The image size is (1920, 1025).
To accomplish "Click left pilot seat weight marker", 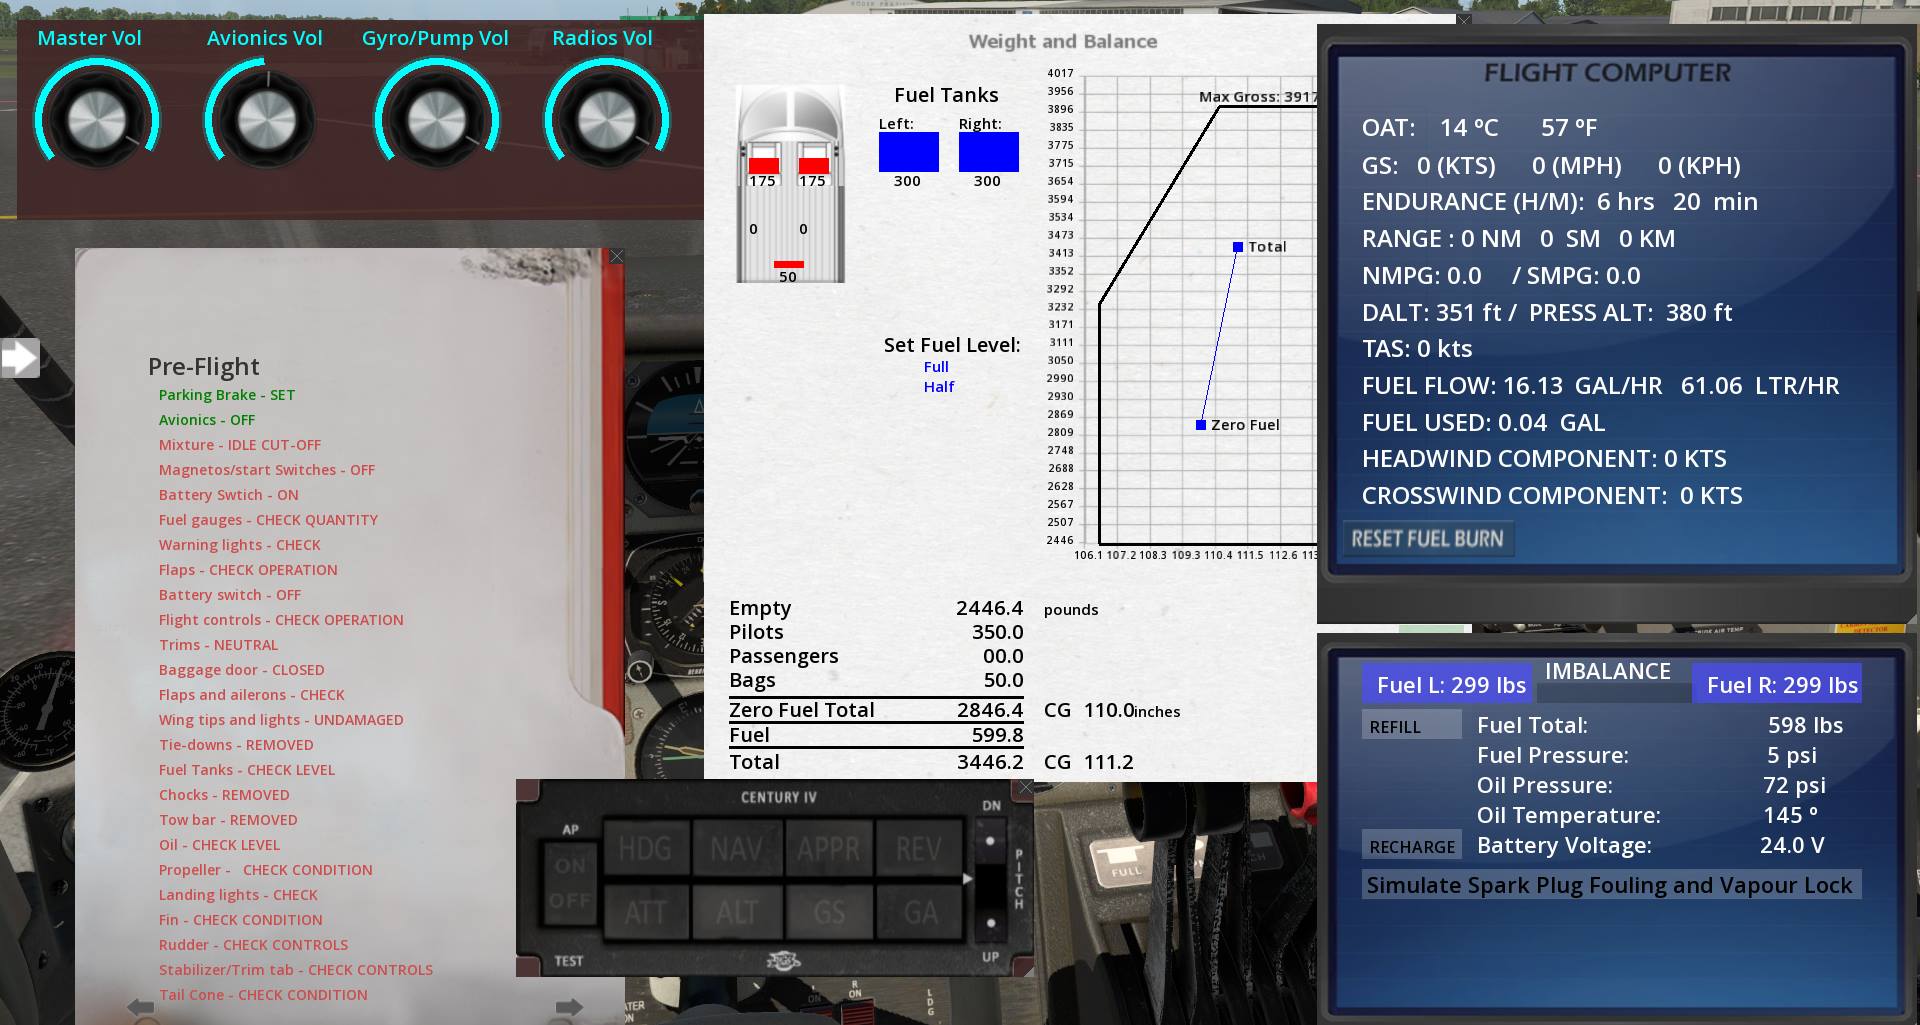I will point(764,165).
